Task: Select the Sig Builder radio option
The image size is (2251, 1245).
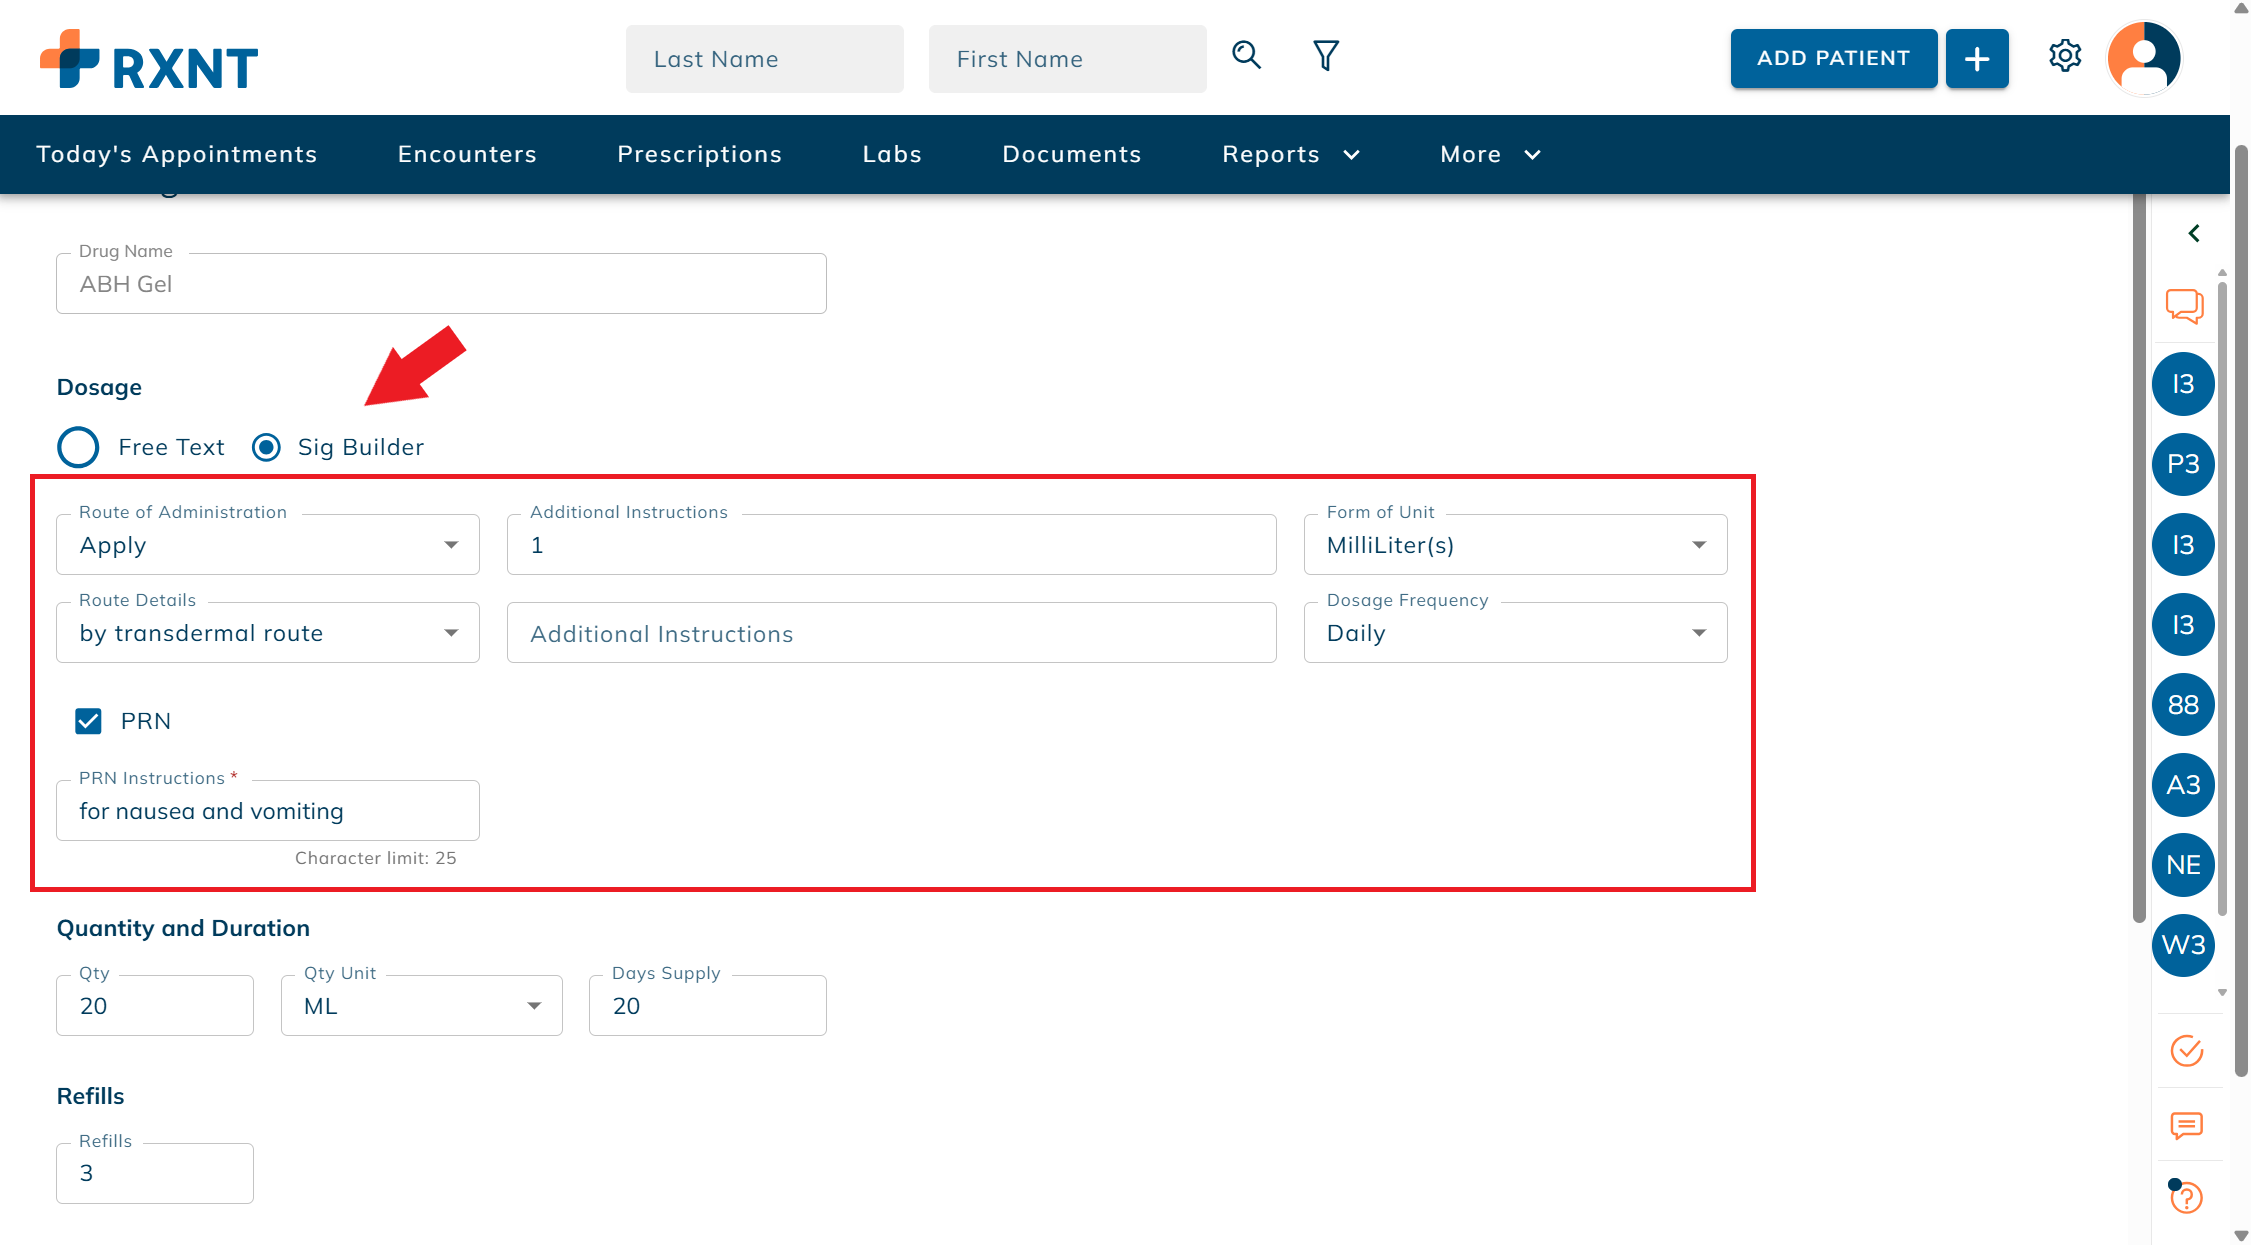Action: [266, 447]
